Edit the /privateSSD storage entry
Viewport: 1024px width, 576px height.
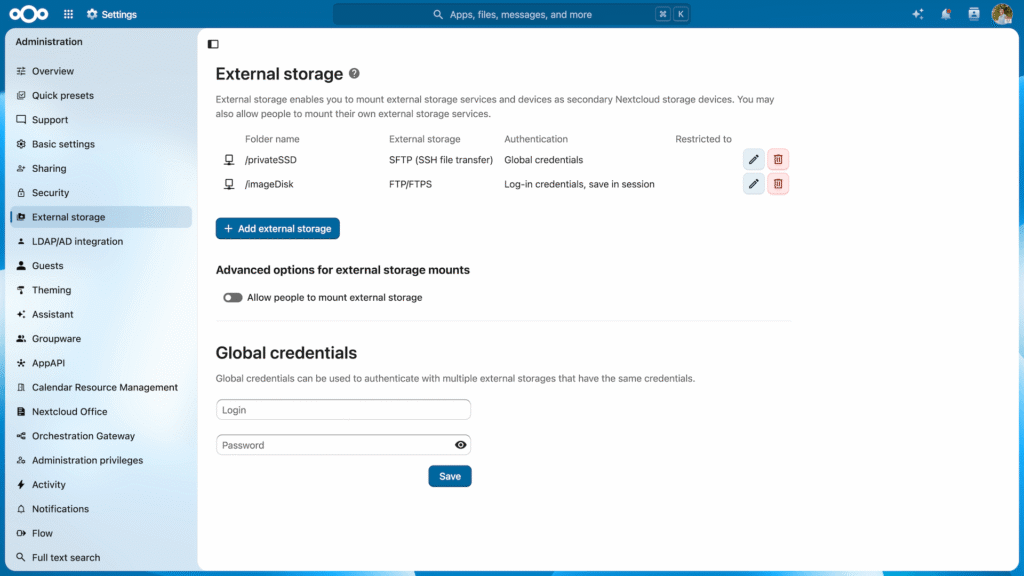pyautogui.click(x=754, y=159)
